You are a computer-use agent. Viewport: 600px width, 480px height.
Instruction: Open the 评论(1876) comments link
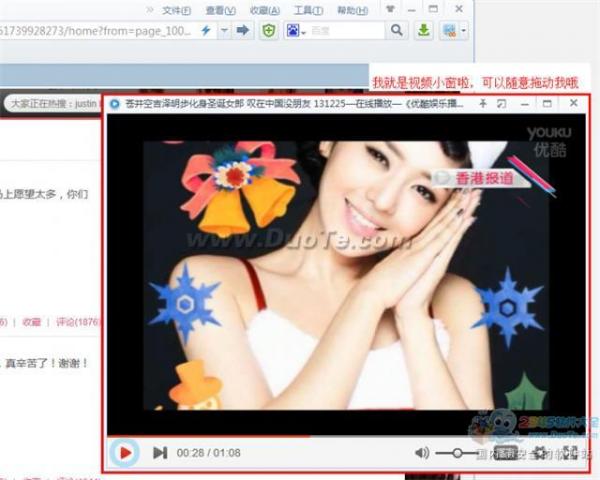78,322
